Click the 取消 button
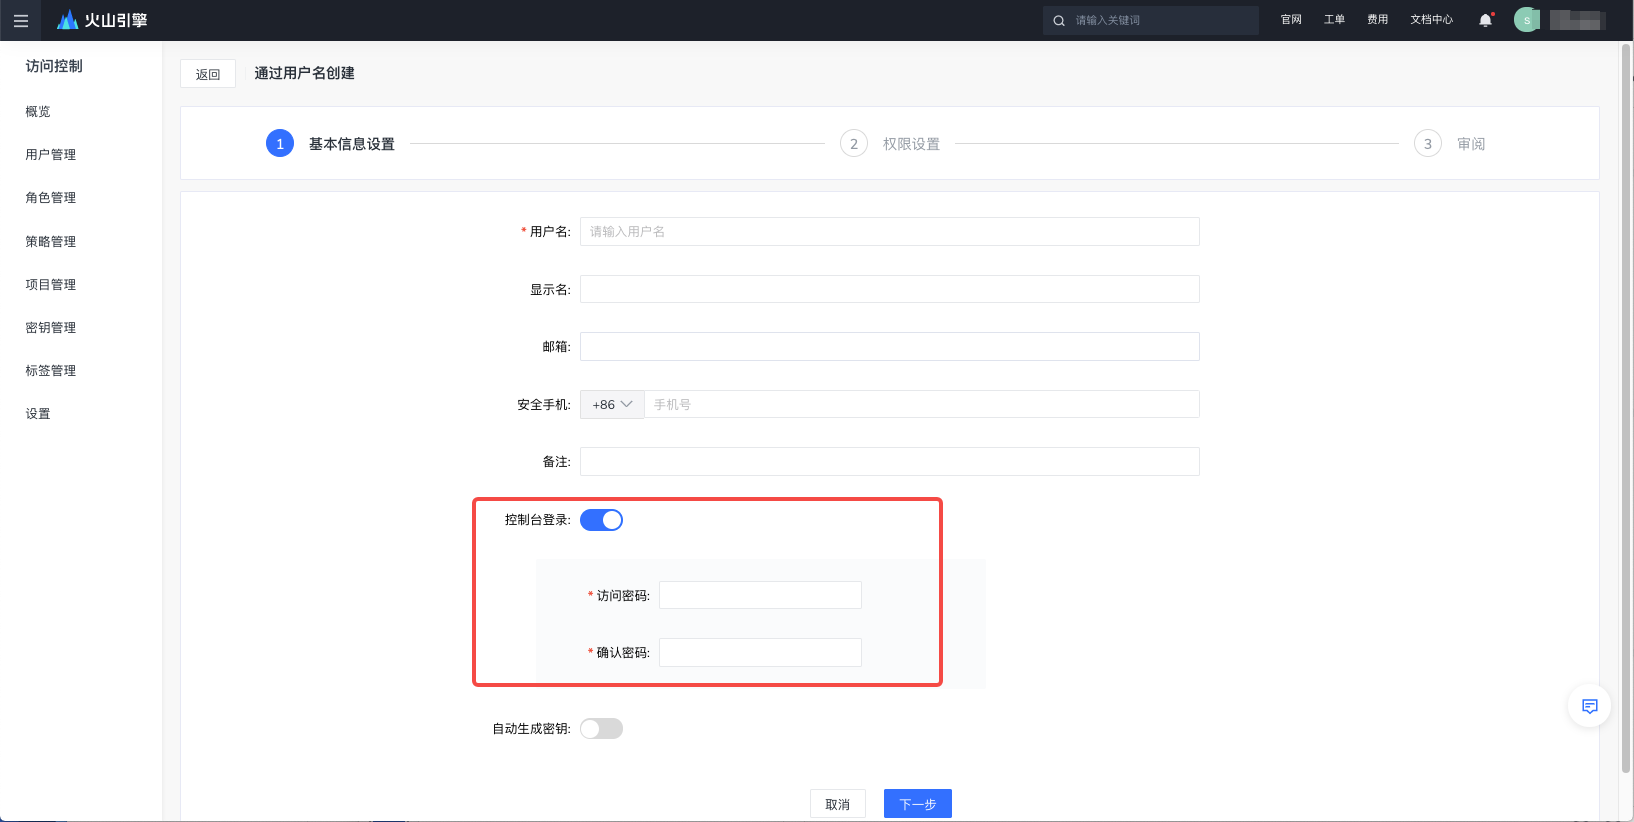The width and height of the screenshot is (1634, 822). [838, 804]
